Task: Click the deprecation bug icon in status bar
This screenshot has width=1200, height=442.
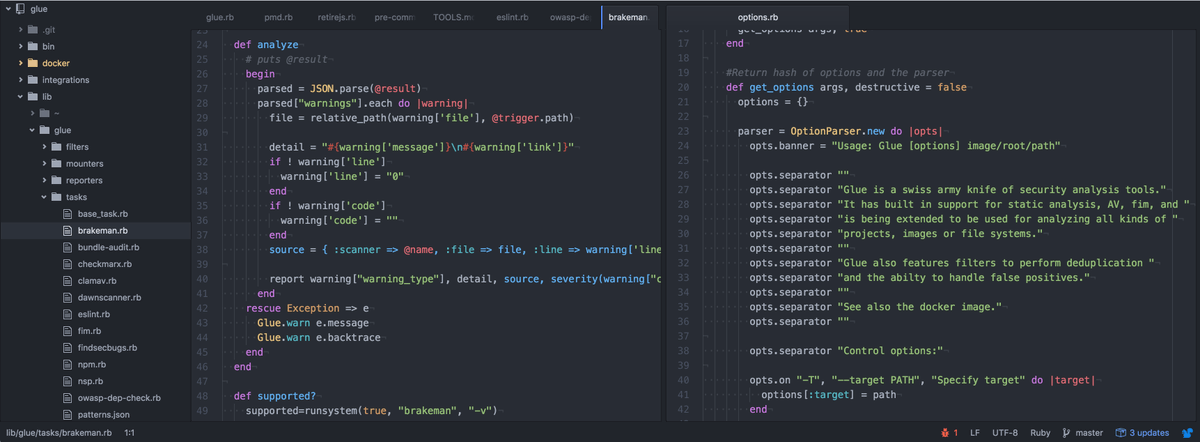Action: [x=943, y=433]
